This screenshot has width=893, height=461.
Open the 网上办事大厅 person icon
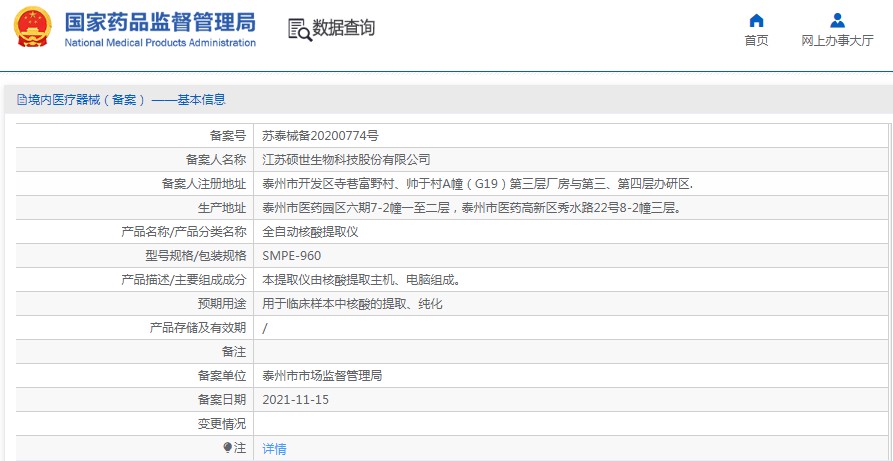click(x=837, y=21)
